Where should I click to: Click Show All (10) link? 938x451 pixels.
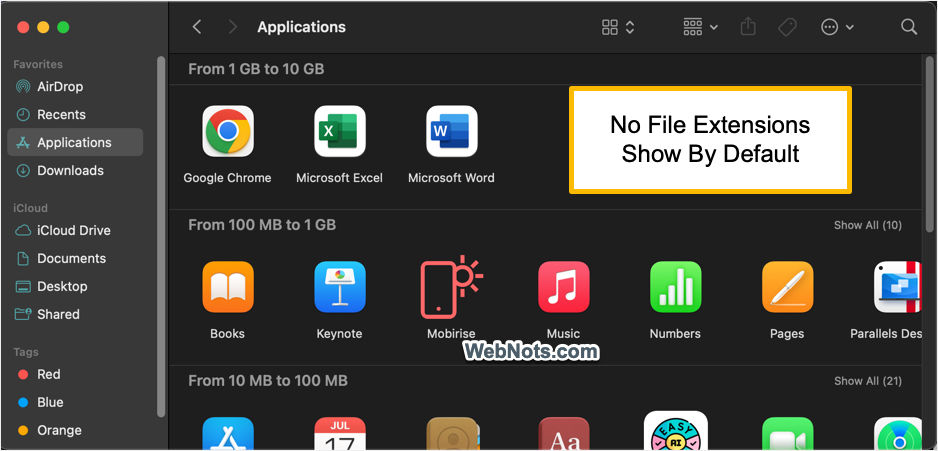coord(867,225)
